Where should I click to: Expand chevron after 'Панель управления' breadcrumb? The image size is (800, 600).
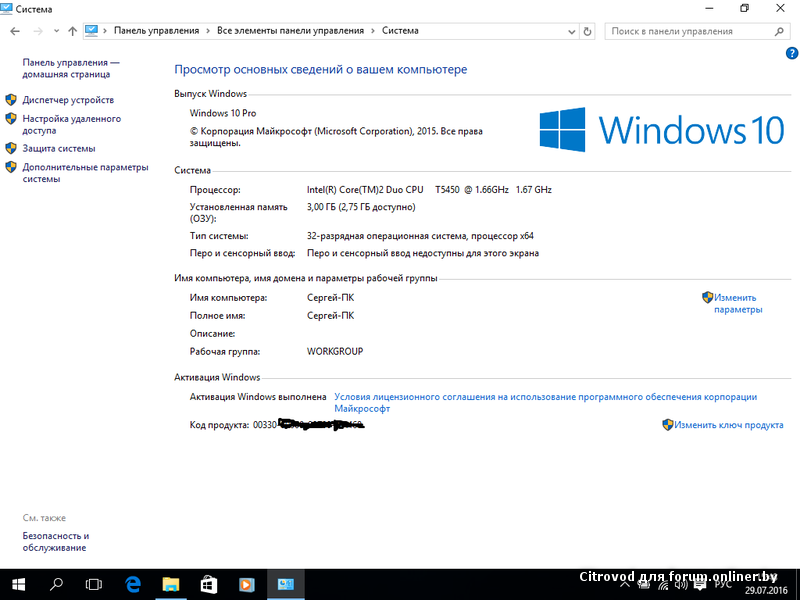click(x=208, y=31)
